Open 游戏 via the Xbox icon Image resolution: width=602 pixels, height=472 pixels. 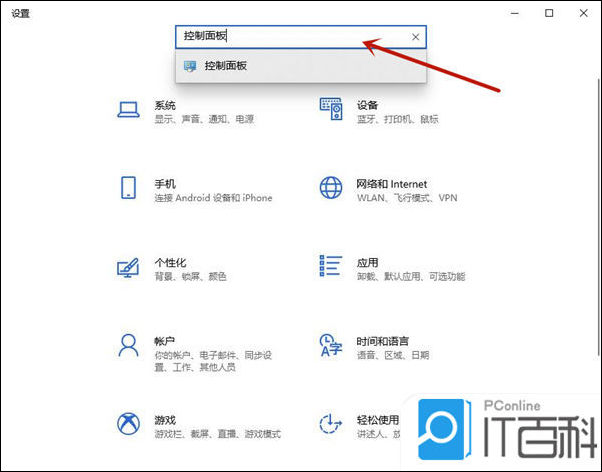(128, 425)
